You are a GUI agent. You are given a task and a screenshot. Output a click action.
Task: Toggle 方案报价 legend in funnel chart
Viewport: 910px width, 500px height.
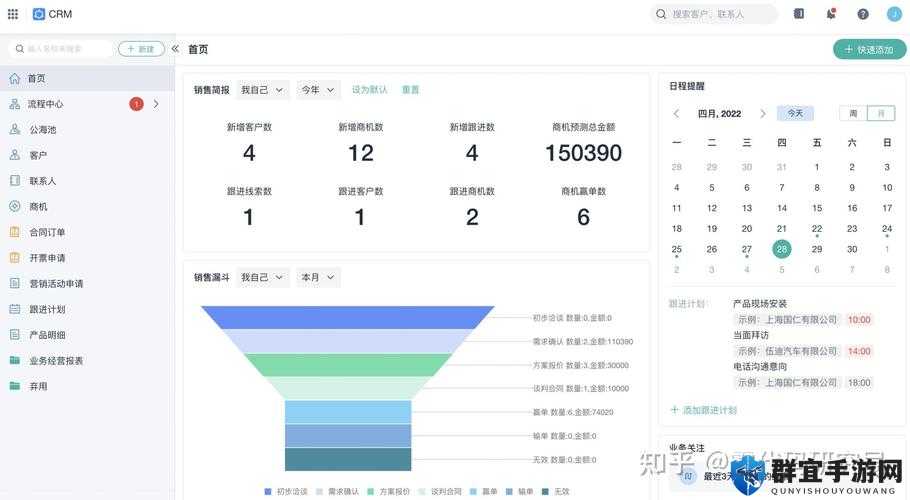pos(389,491)
